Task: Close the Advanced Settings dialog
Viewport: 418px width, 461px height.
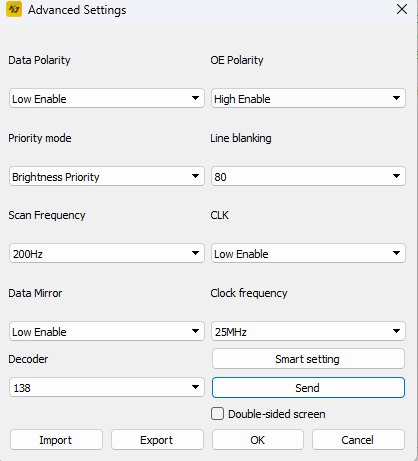Action: point(402,9)
